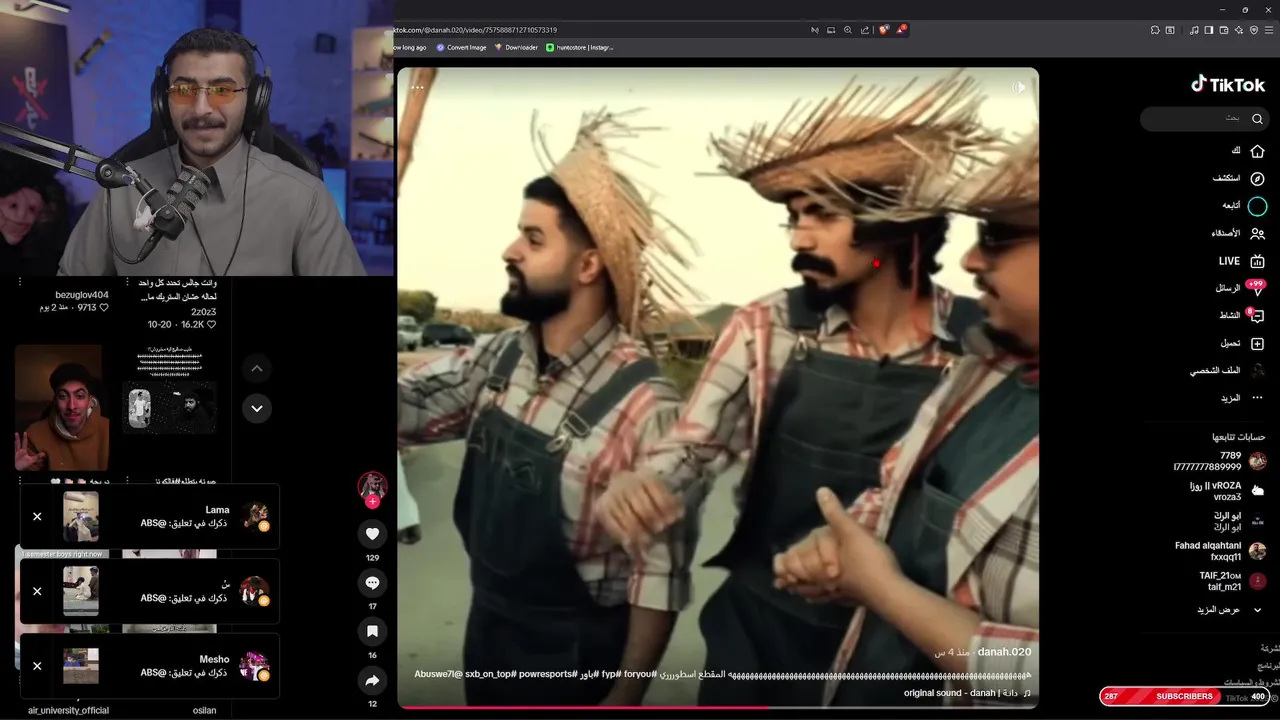Bookmark the video with the save icon

point(372,631)
